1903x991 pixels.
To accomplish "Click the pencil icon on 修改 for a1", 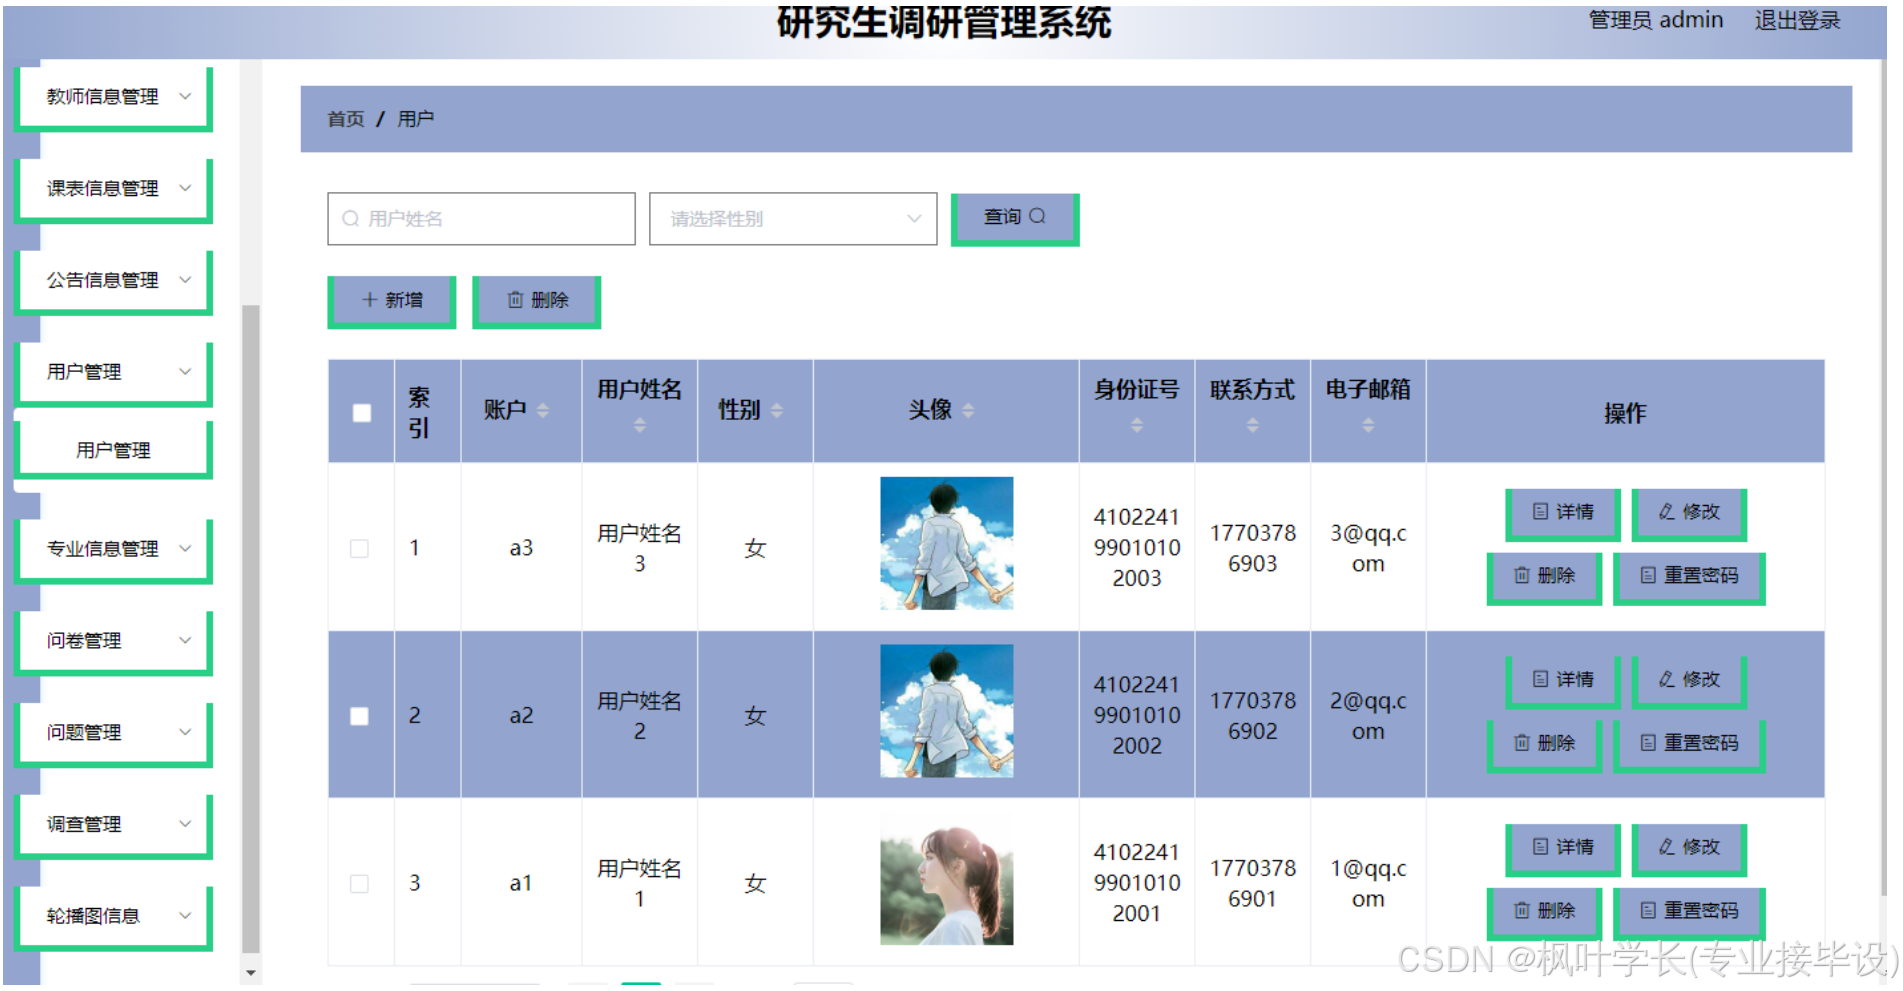I will pyautogui.click(x=1667, y=848).
